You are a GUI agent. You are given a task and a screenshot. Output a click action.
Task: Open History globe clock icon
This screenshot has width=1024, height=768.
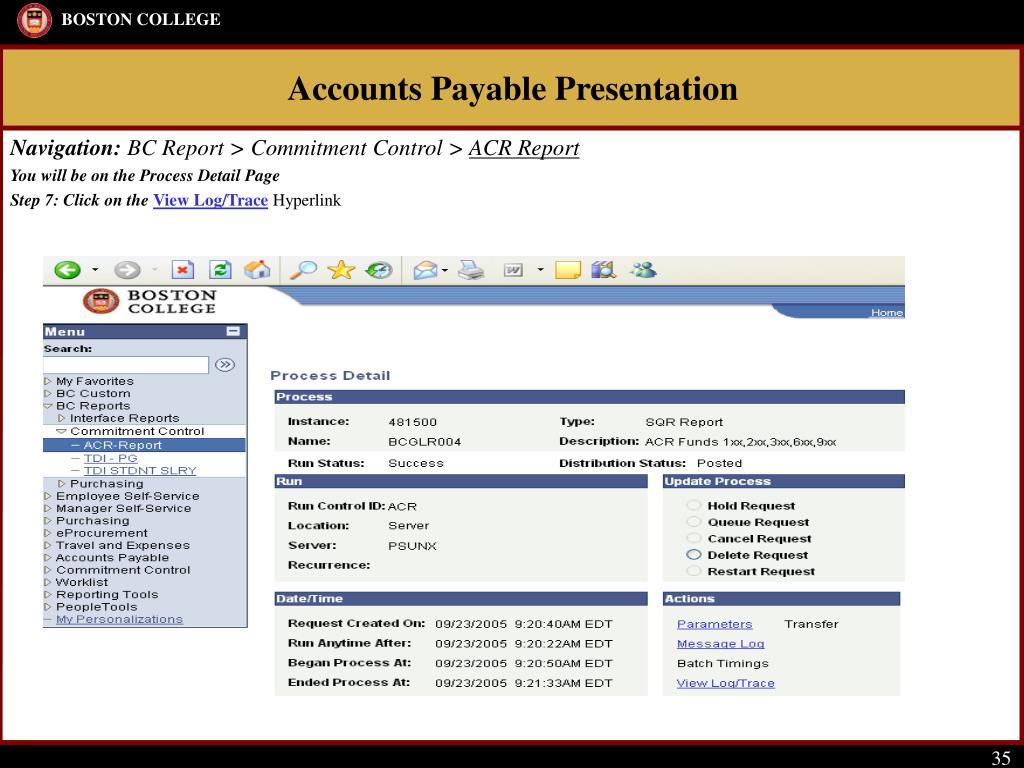pos(379,270)
